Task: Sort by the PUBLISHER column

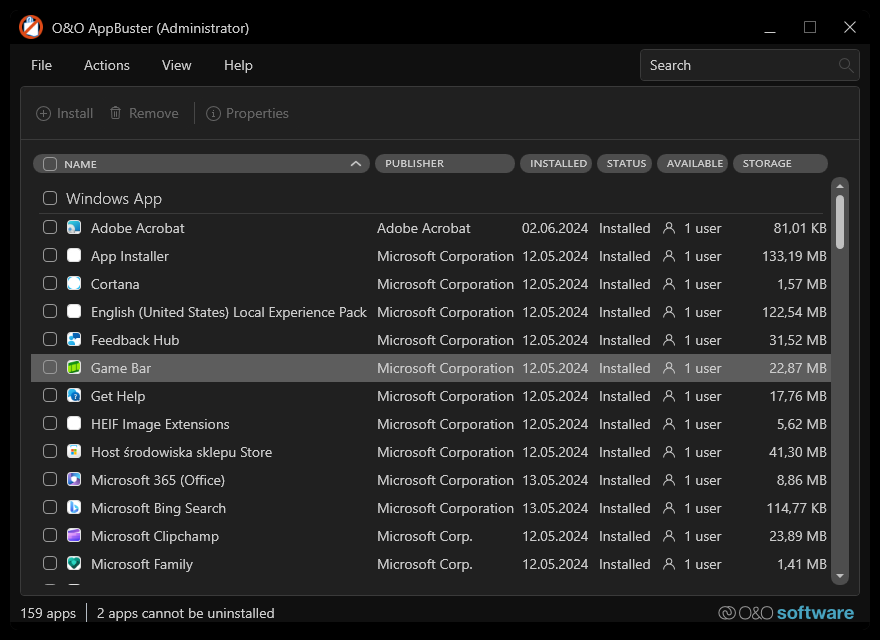Action: (x=444, y=163)
